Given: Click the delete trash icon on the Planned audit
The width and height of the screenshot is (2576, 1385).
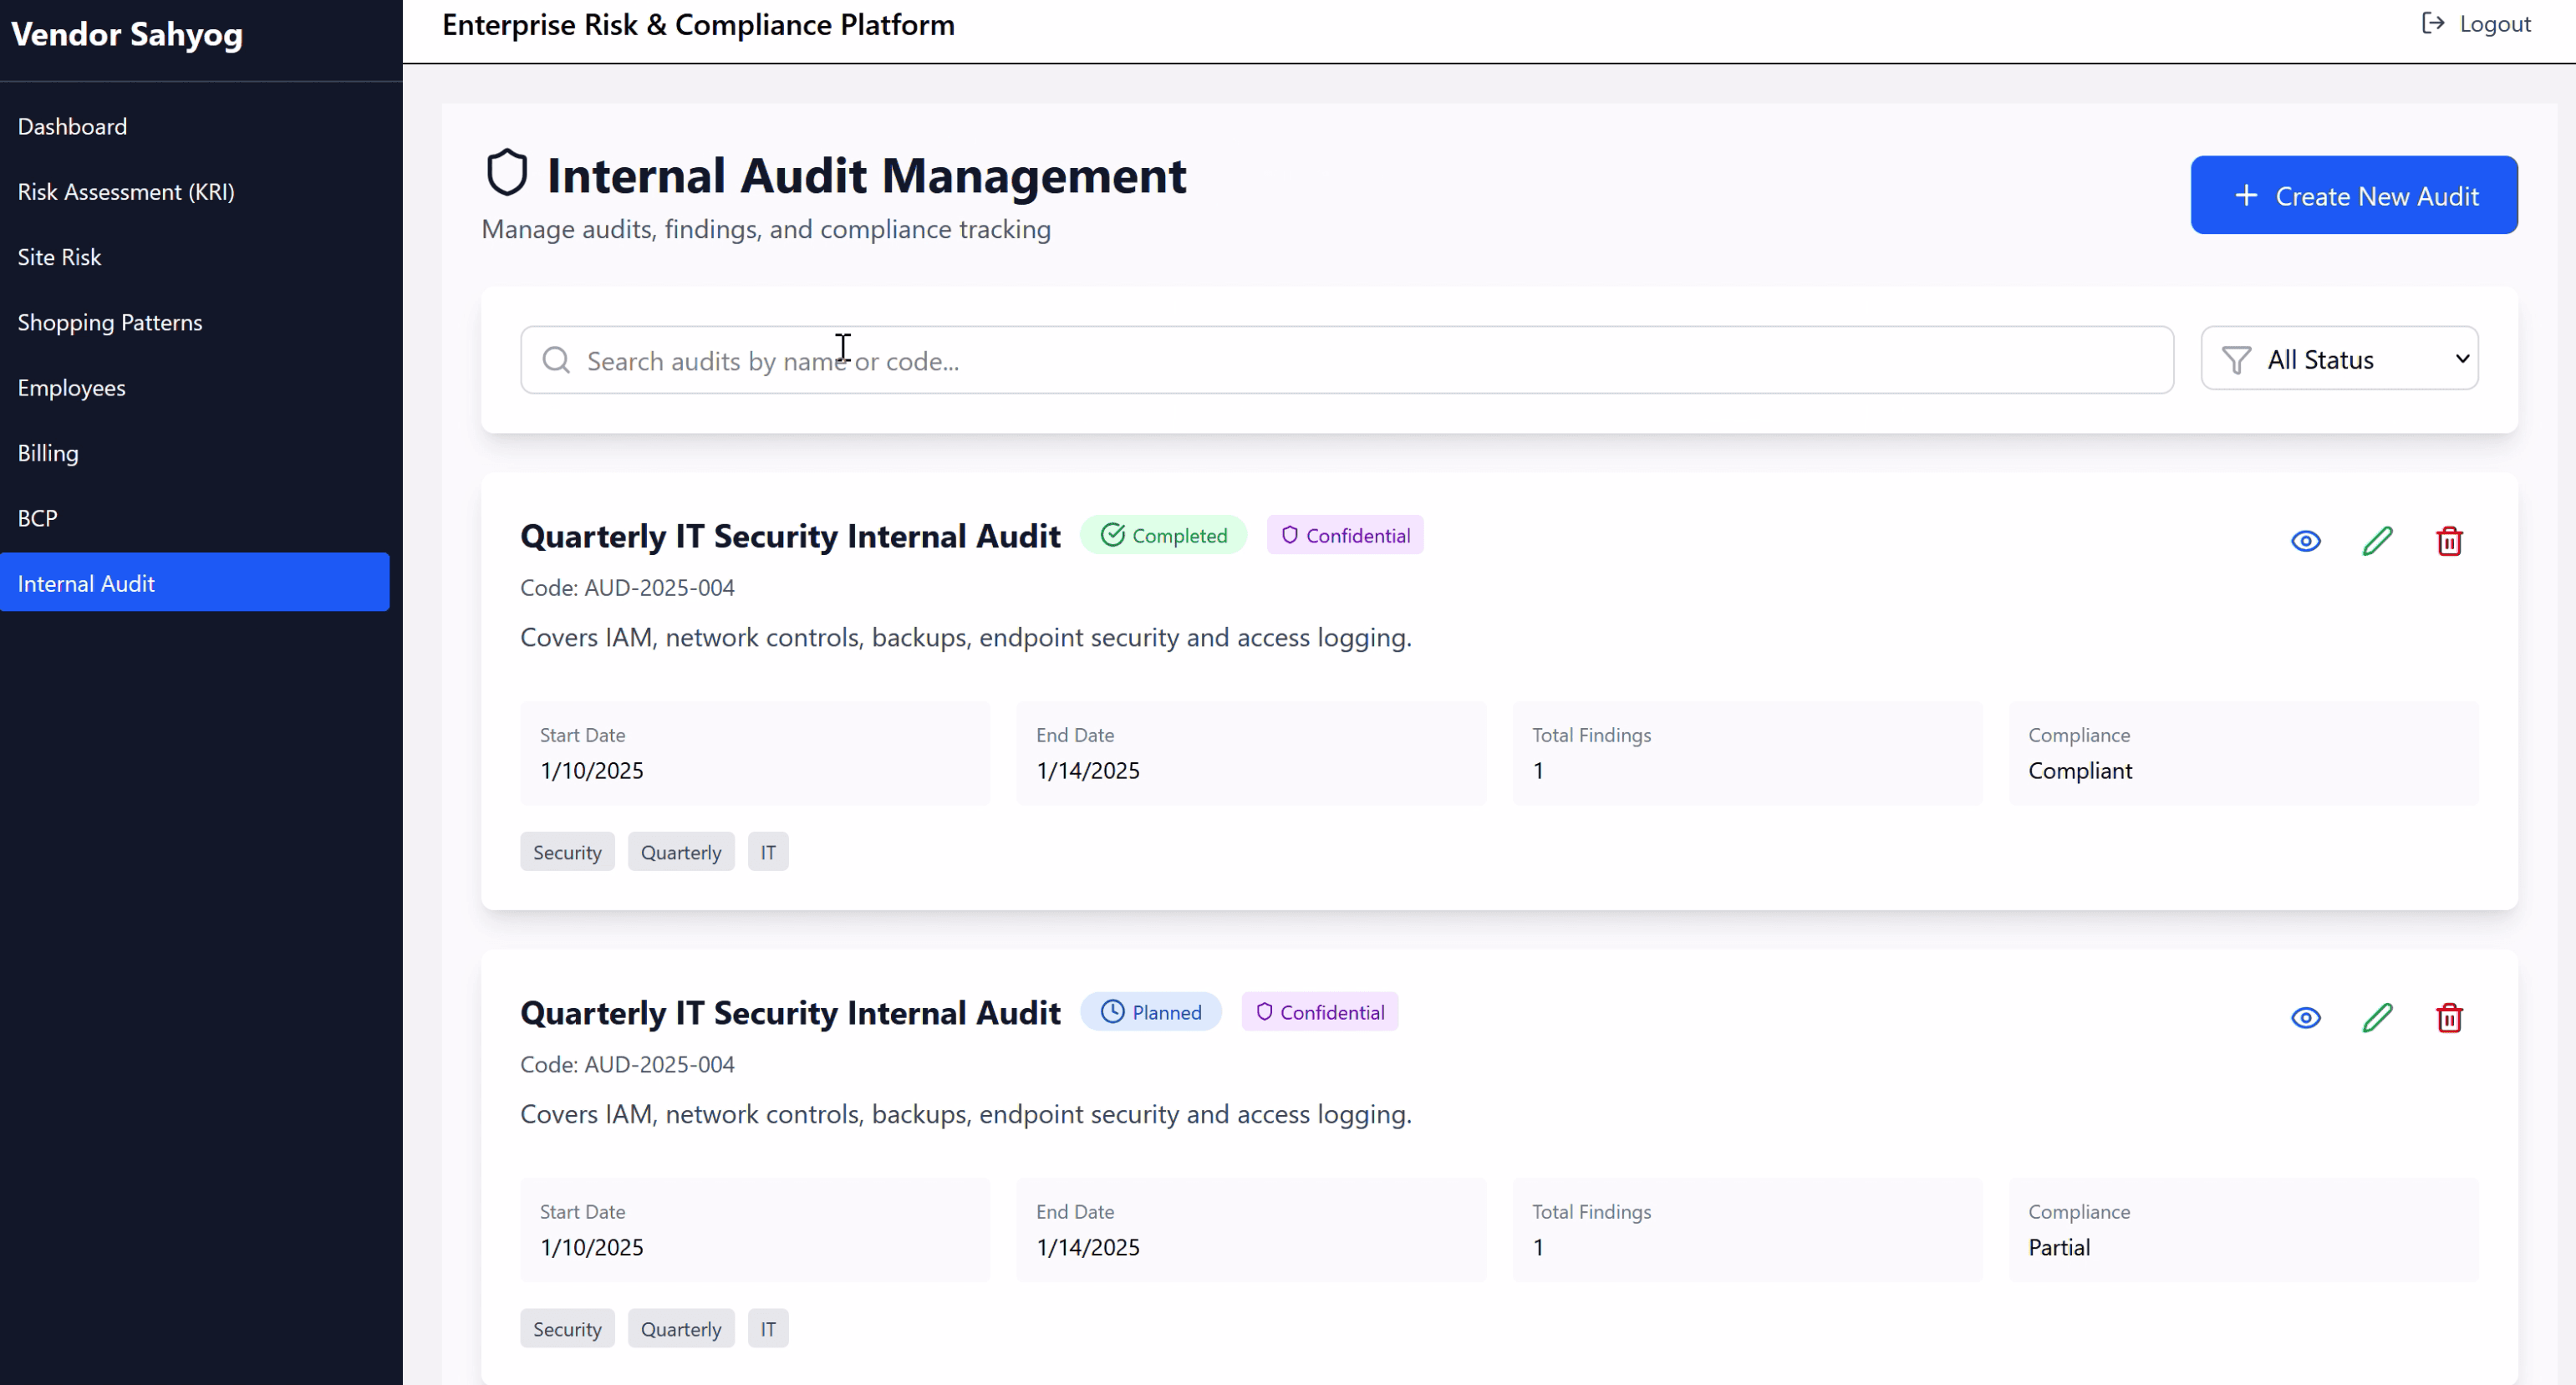Looking at the screenshot, I should pos(2449,1017).
